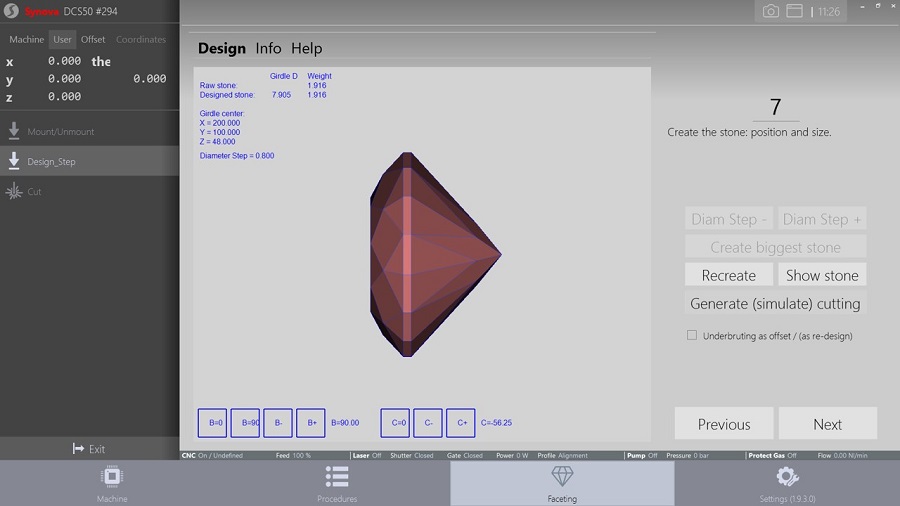Open Settings gear icon

pos(787,476)
